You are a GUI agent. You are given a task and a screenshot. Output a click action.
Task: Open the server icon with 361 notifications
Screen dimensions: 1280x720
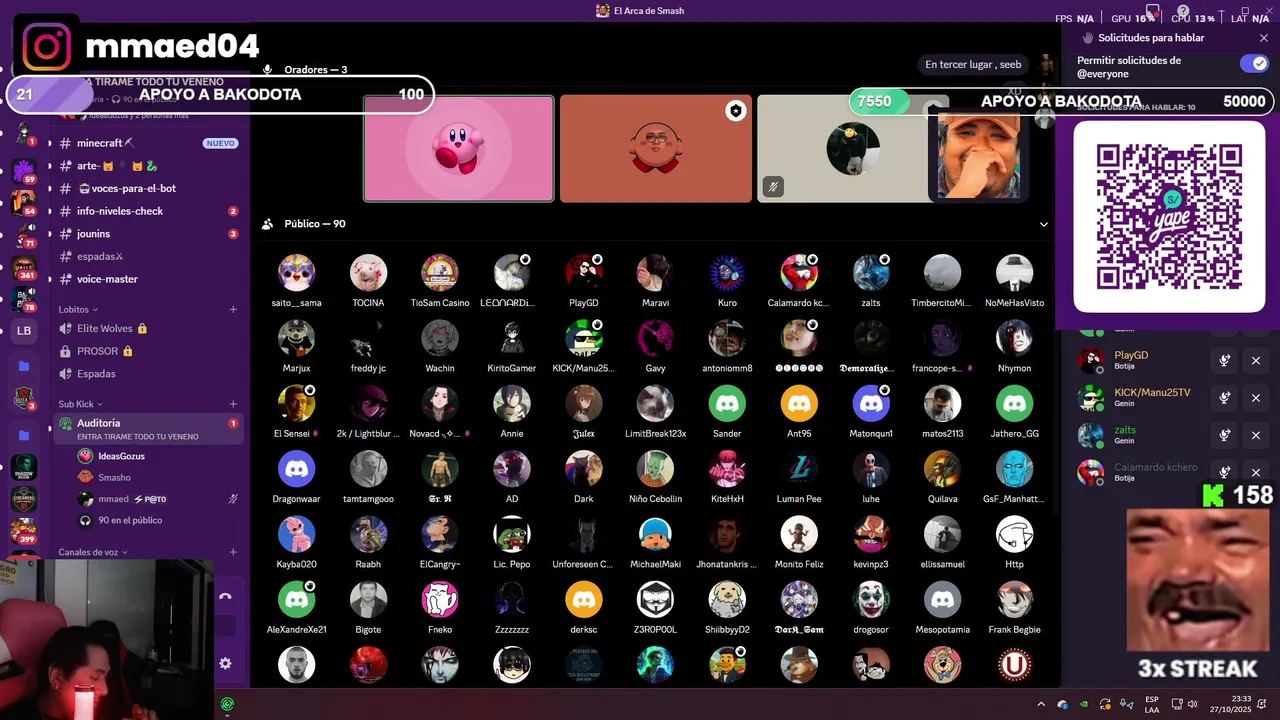pyautogui.click(x=24, y=266)
